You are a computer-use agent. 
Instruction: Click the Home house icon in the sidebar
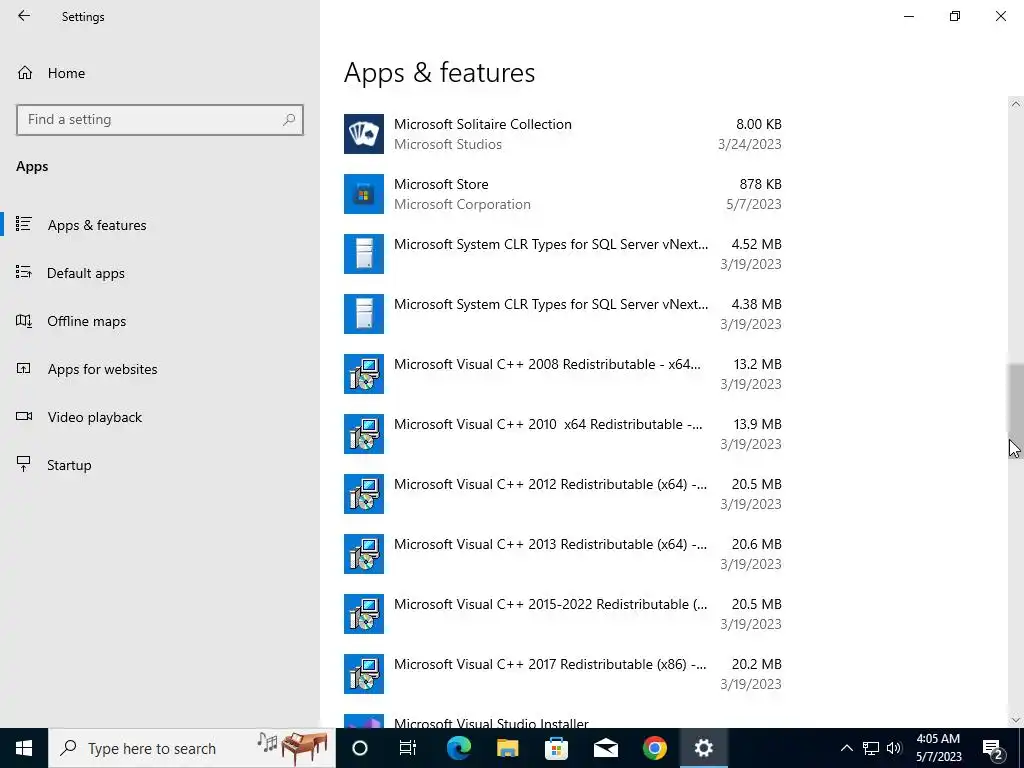(x=25, y=73)
